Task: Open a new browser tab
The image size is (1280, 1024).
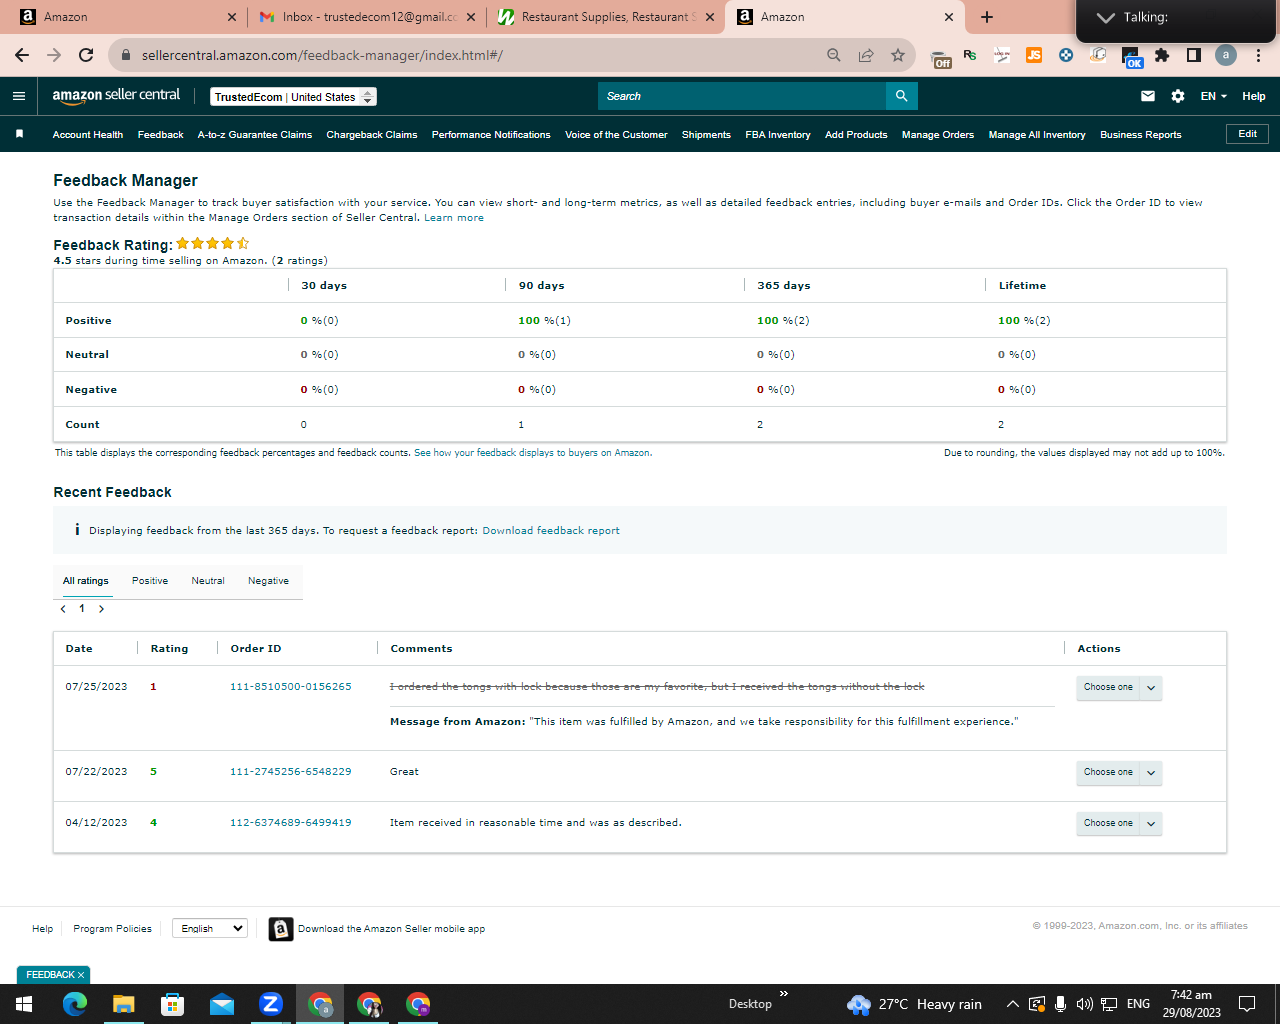Action: 987,17
